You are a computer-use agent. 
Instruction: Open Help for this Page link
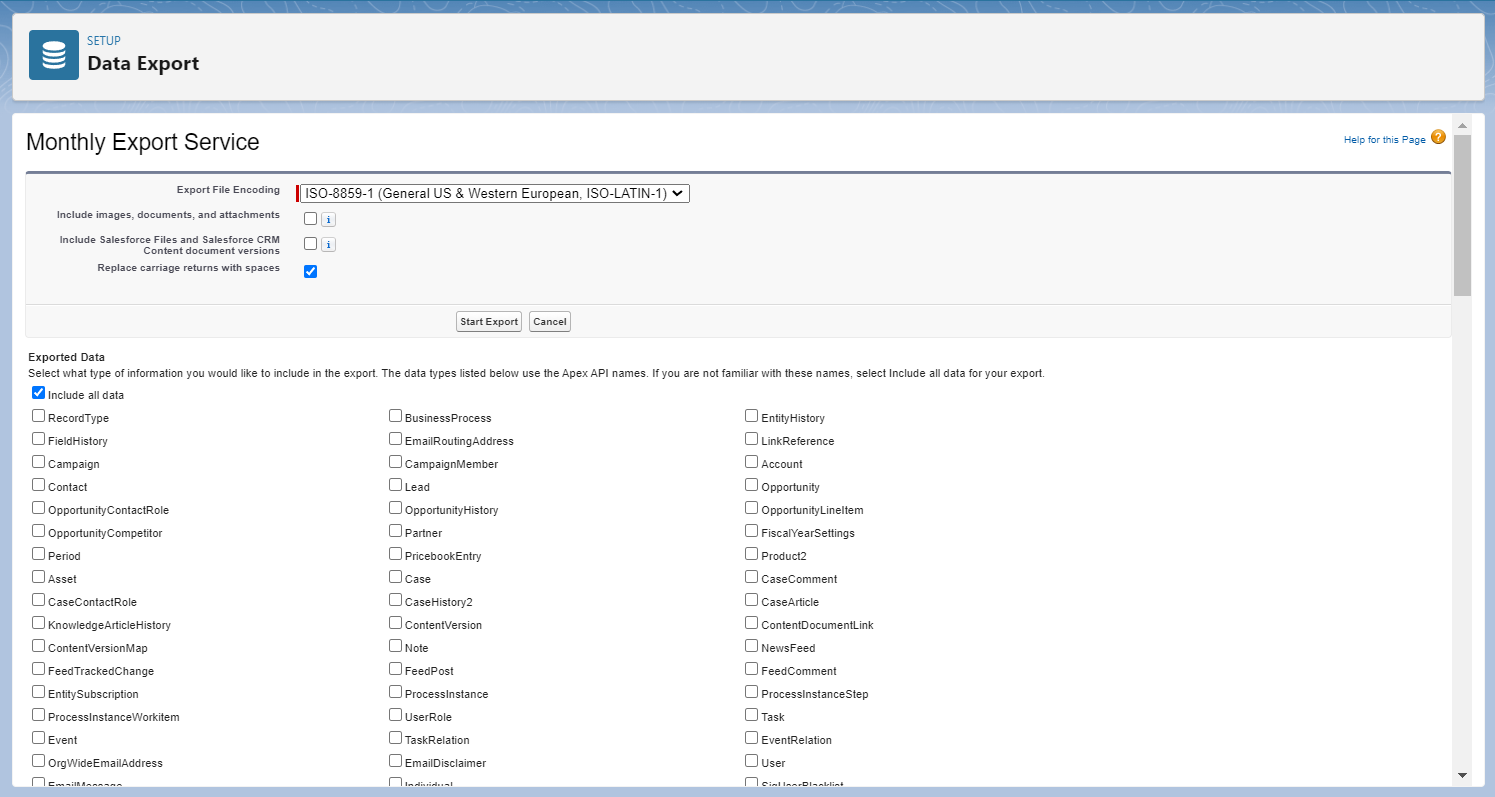tap(1385, 140)
